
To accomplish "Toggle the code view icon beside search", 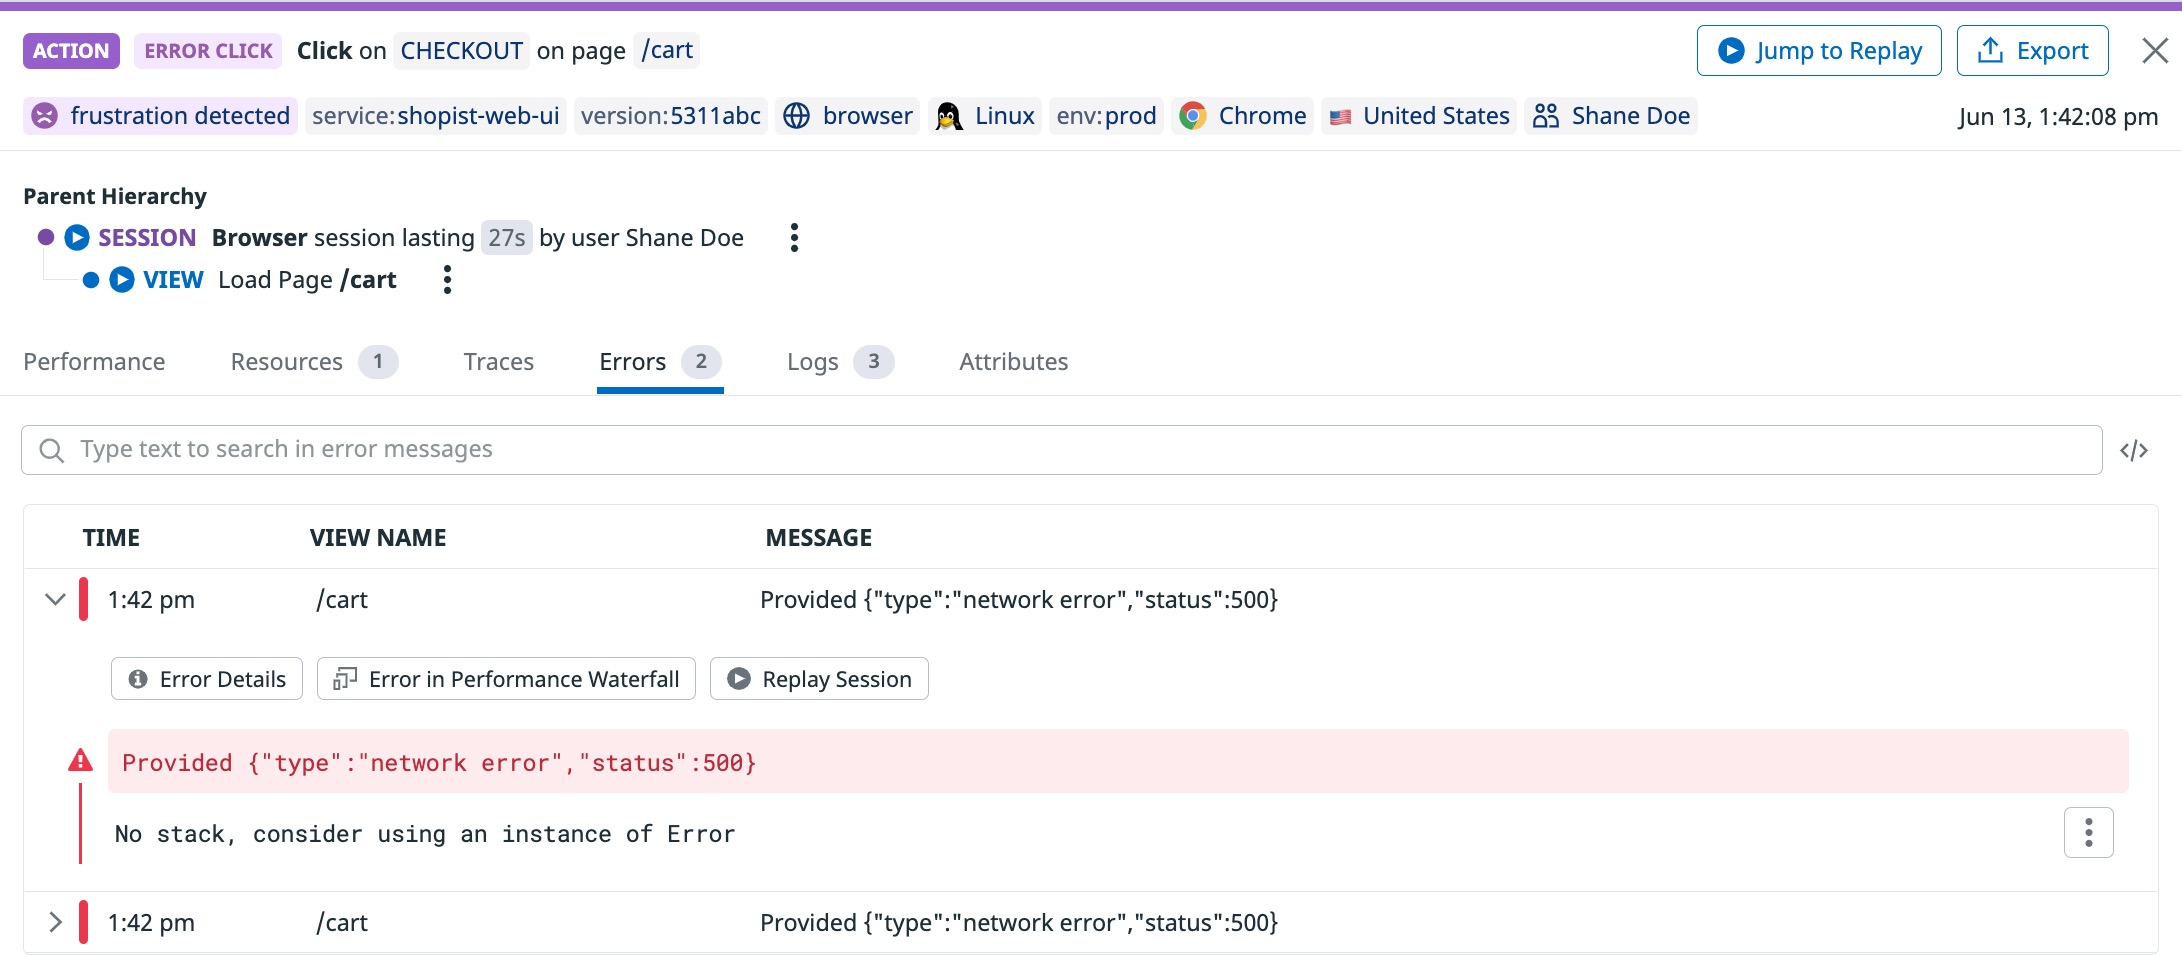I will 2134,451.
